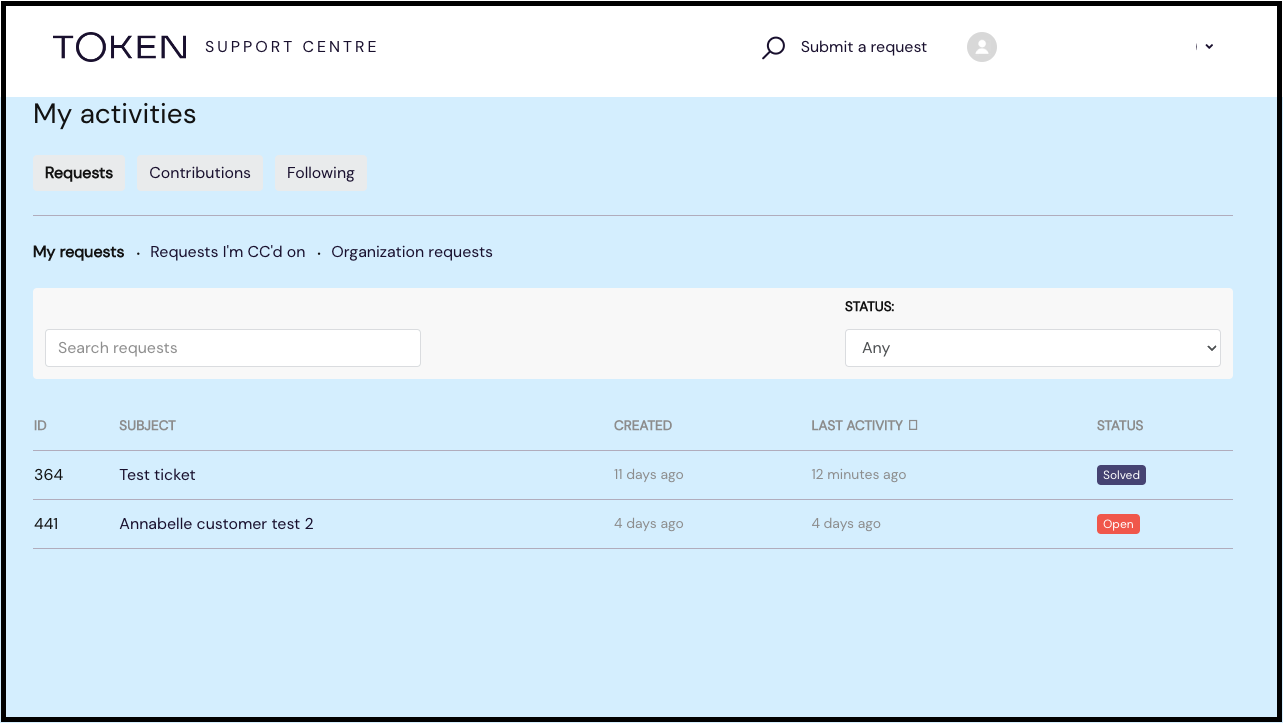Click the ID column header
Screen dimensions: 1283x723
[x=40, y=425]
